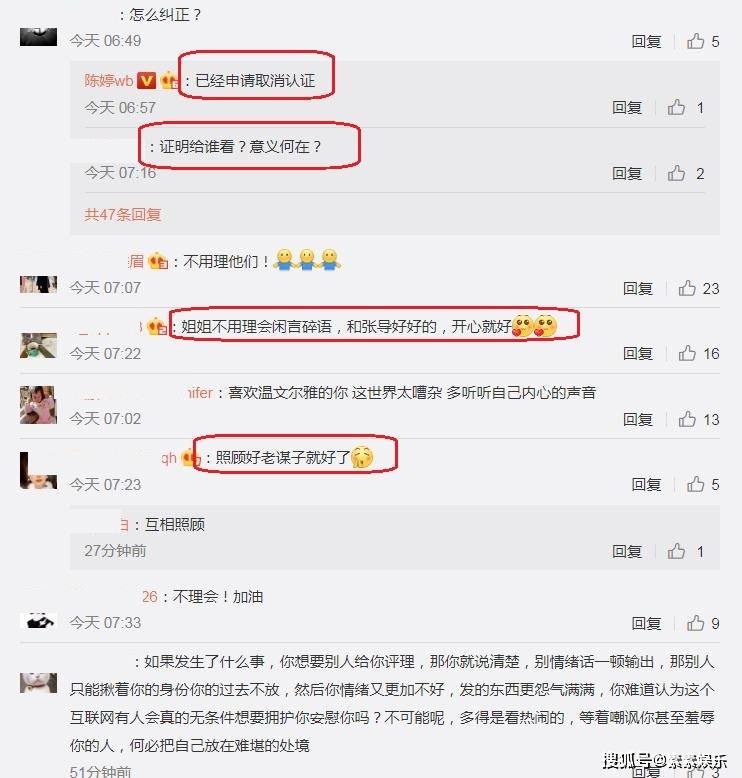Screen dimensions: 742x778
Task: Reply to the 07:22 comment
Action: pyautogui.click(x=638, y=353)
